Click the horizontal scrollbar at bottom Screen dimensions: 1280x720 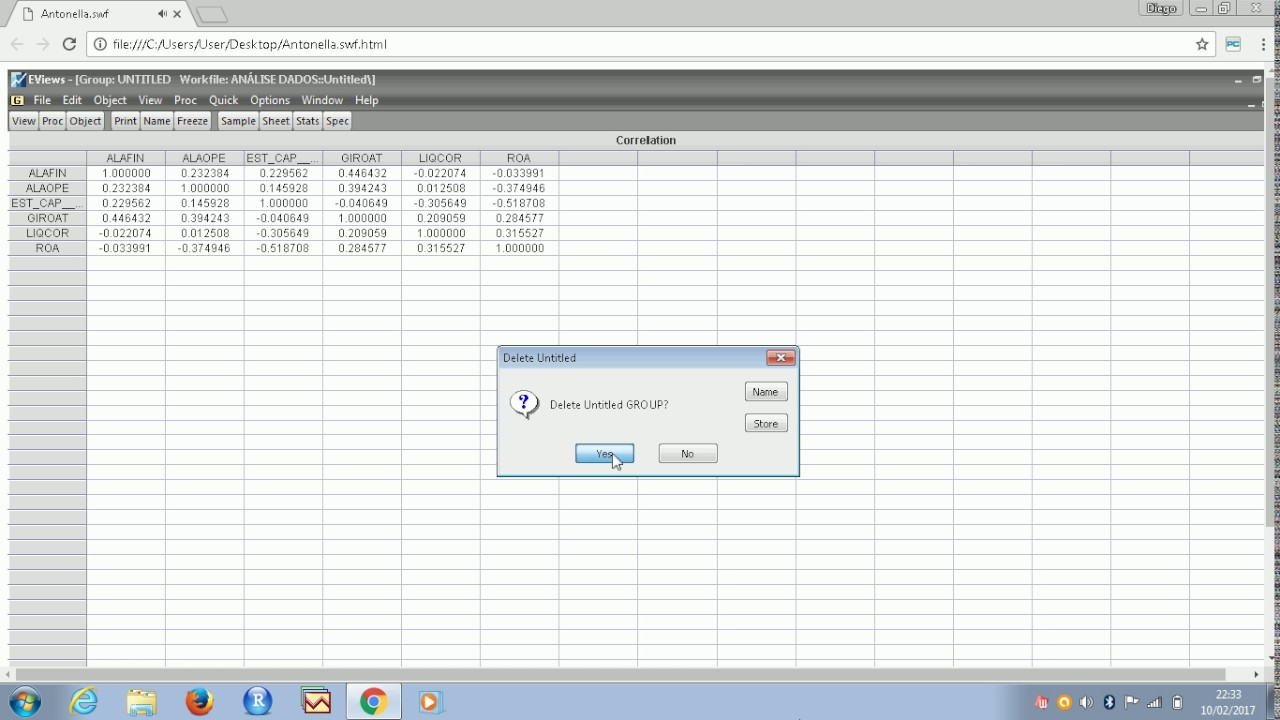pyautogui.click(x=620, y=674)
